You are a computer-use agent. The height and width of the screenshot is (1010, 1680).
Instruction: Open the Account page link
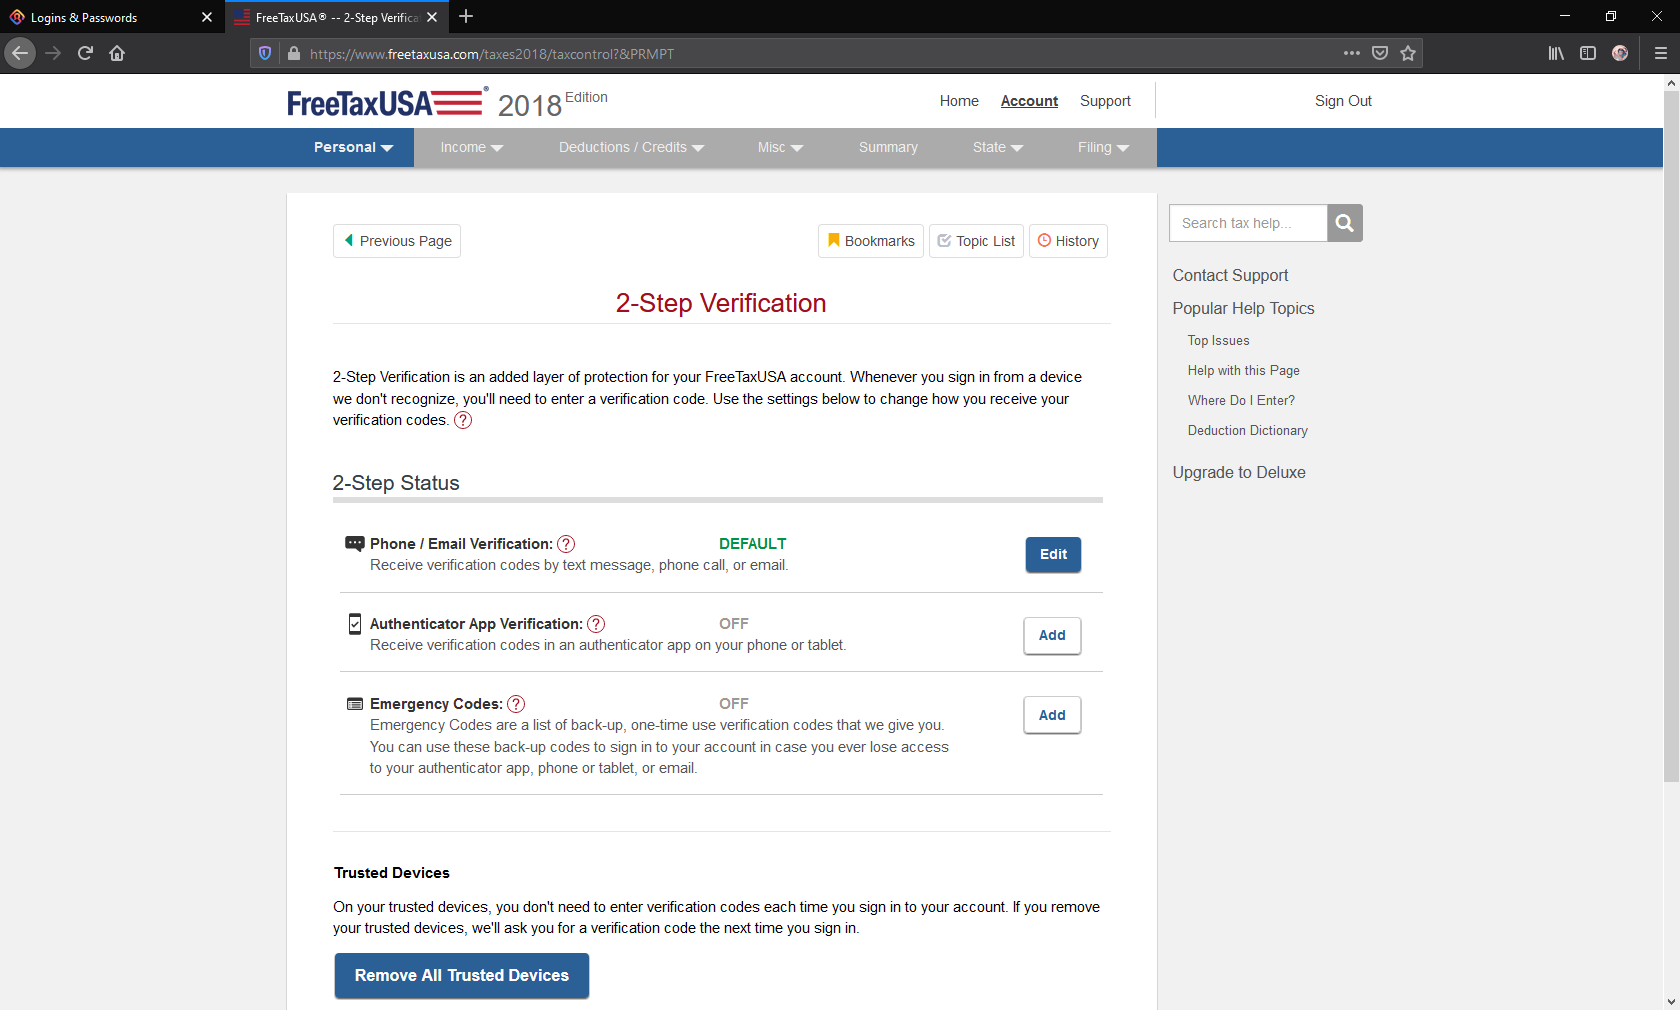coord(1029,101)
